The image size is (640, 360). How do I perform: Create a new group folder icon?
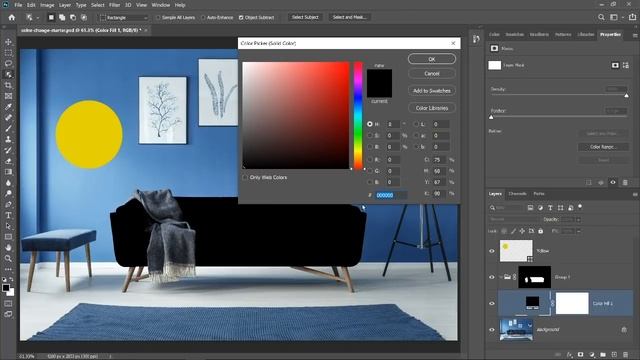(x=603, y=355)
